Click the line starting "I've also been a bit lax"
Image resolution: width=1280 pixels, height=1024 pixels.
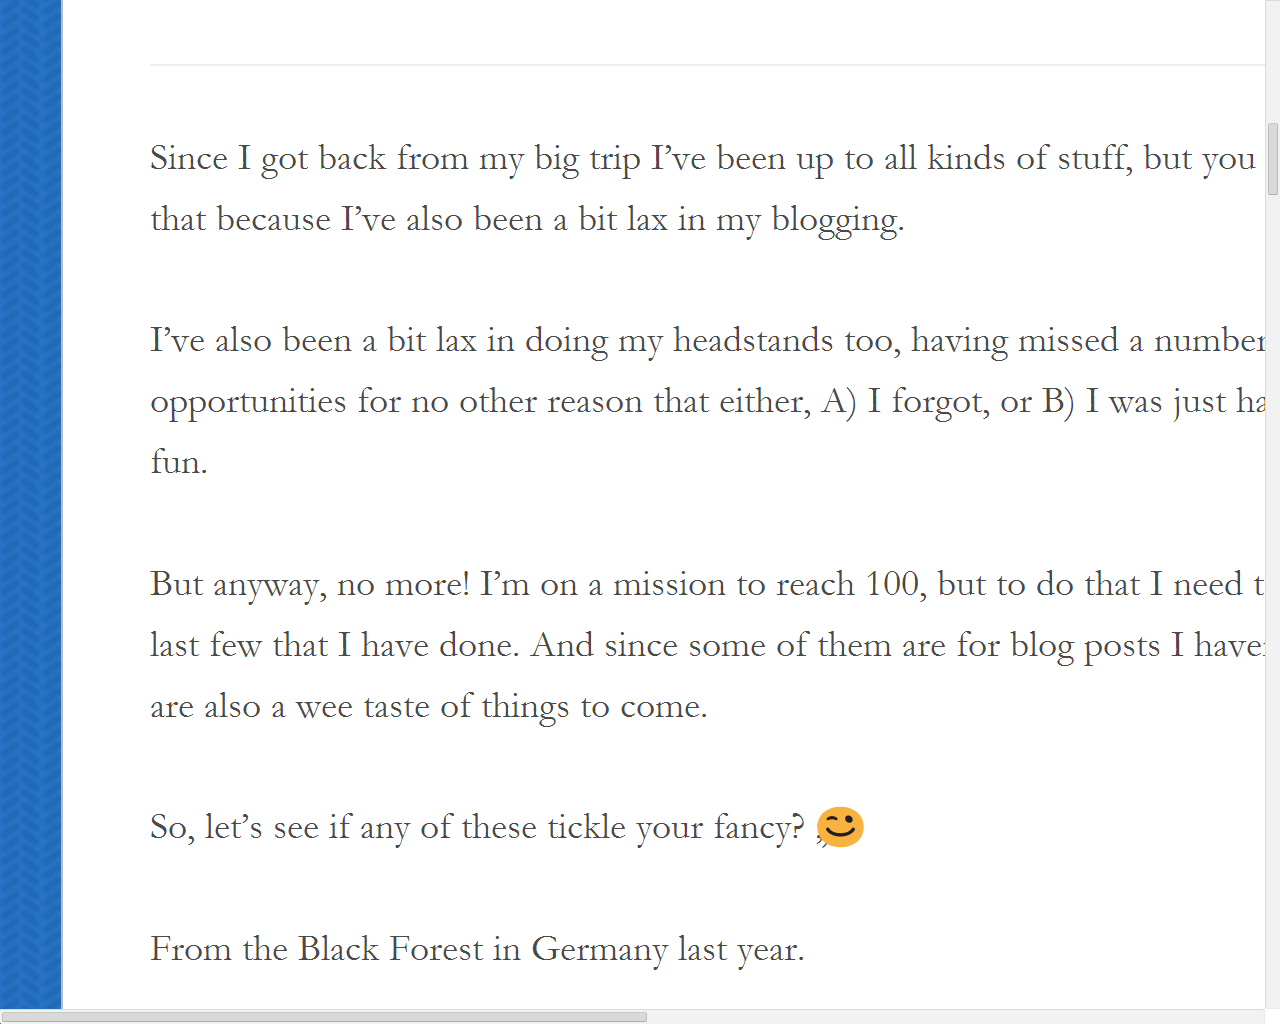click(700, 341)
